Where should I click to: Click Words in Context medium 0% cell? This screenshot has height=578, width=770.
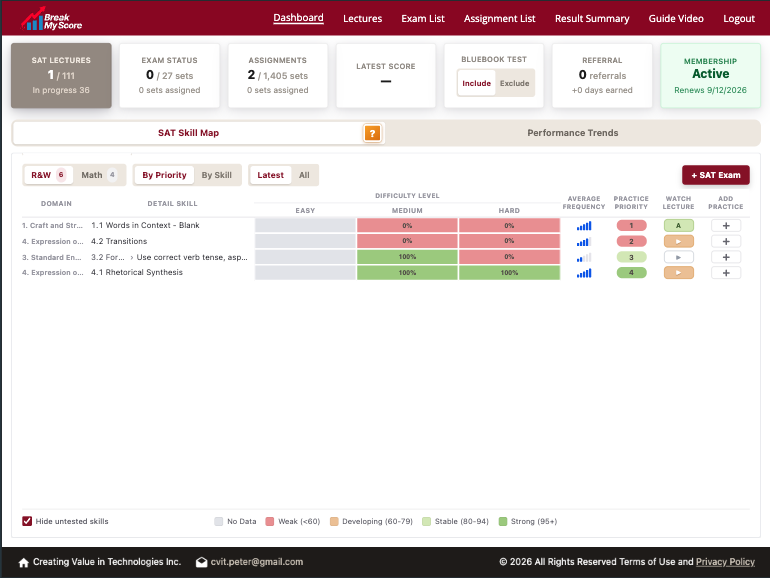tap(407, 226)
